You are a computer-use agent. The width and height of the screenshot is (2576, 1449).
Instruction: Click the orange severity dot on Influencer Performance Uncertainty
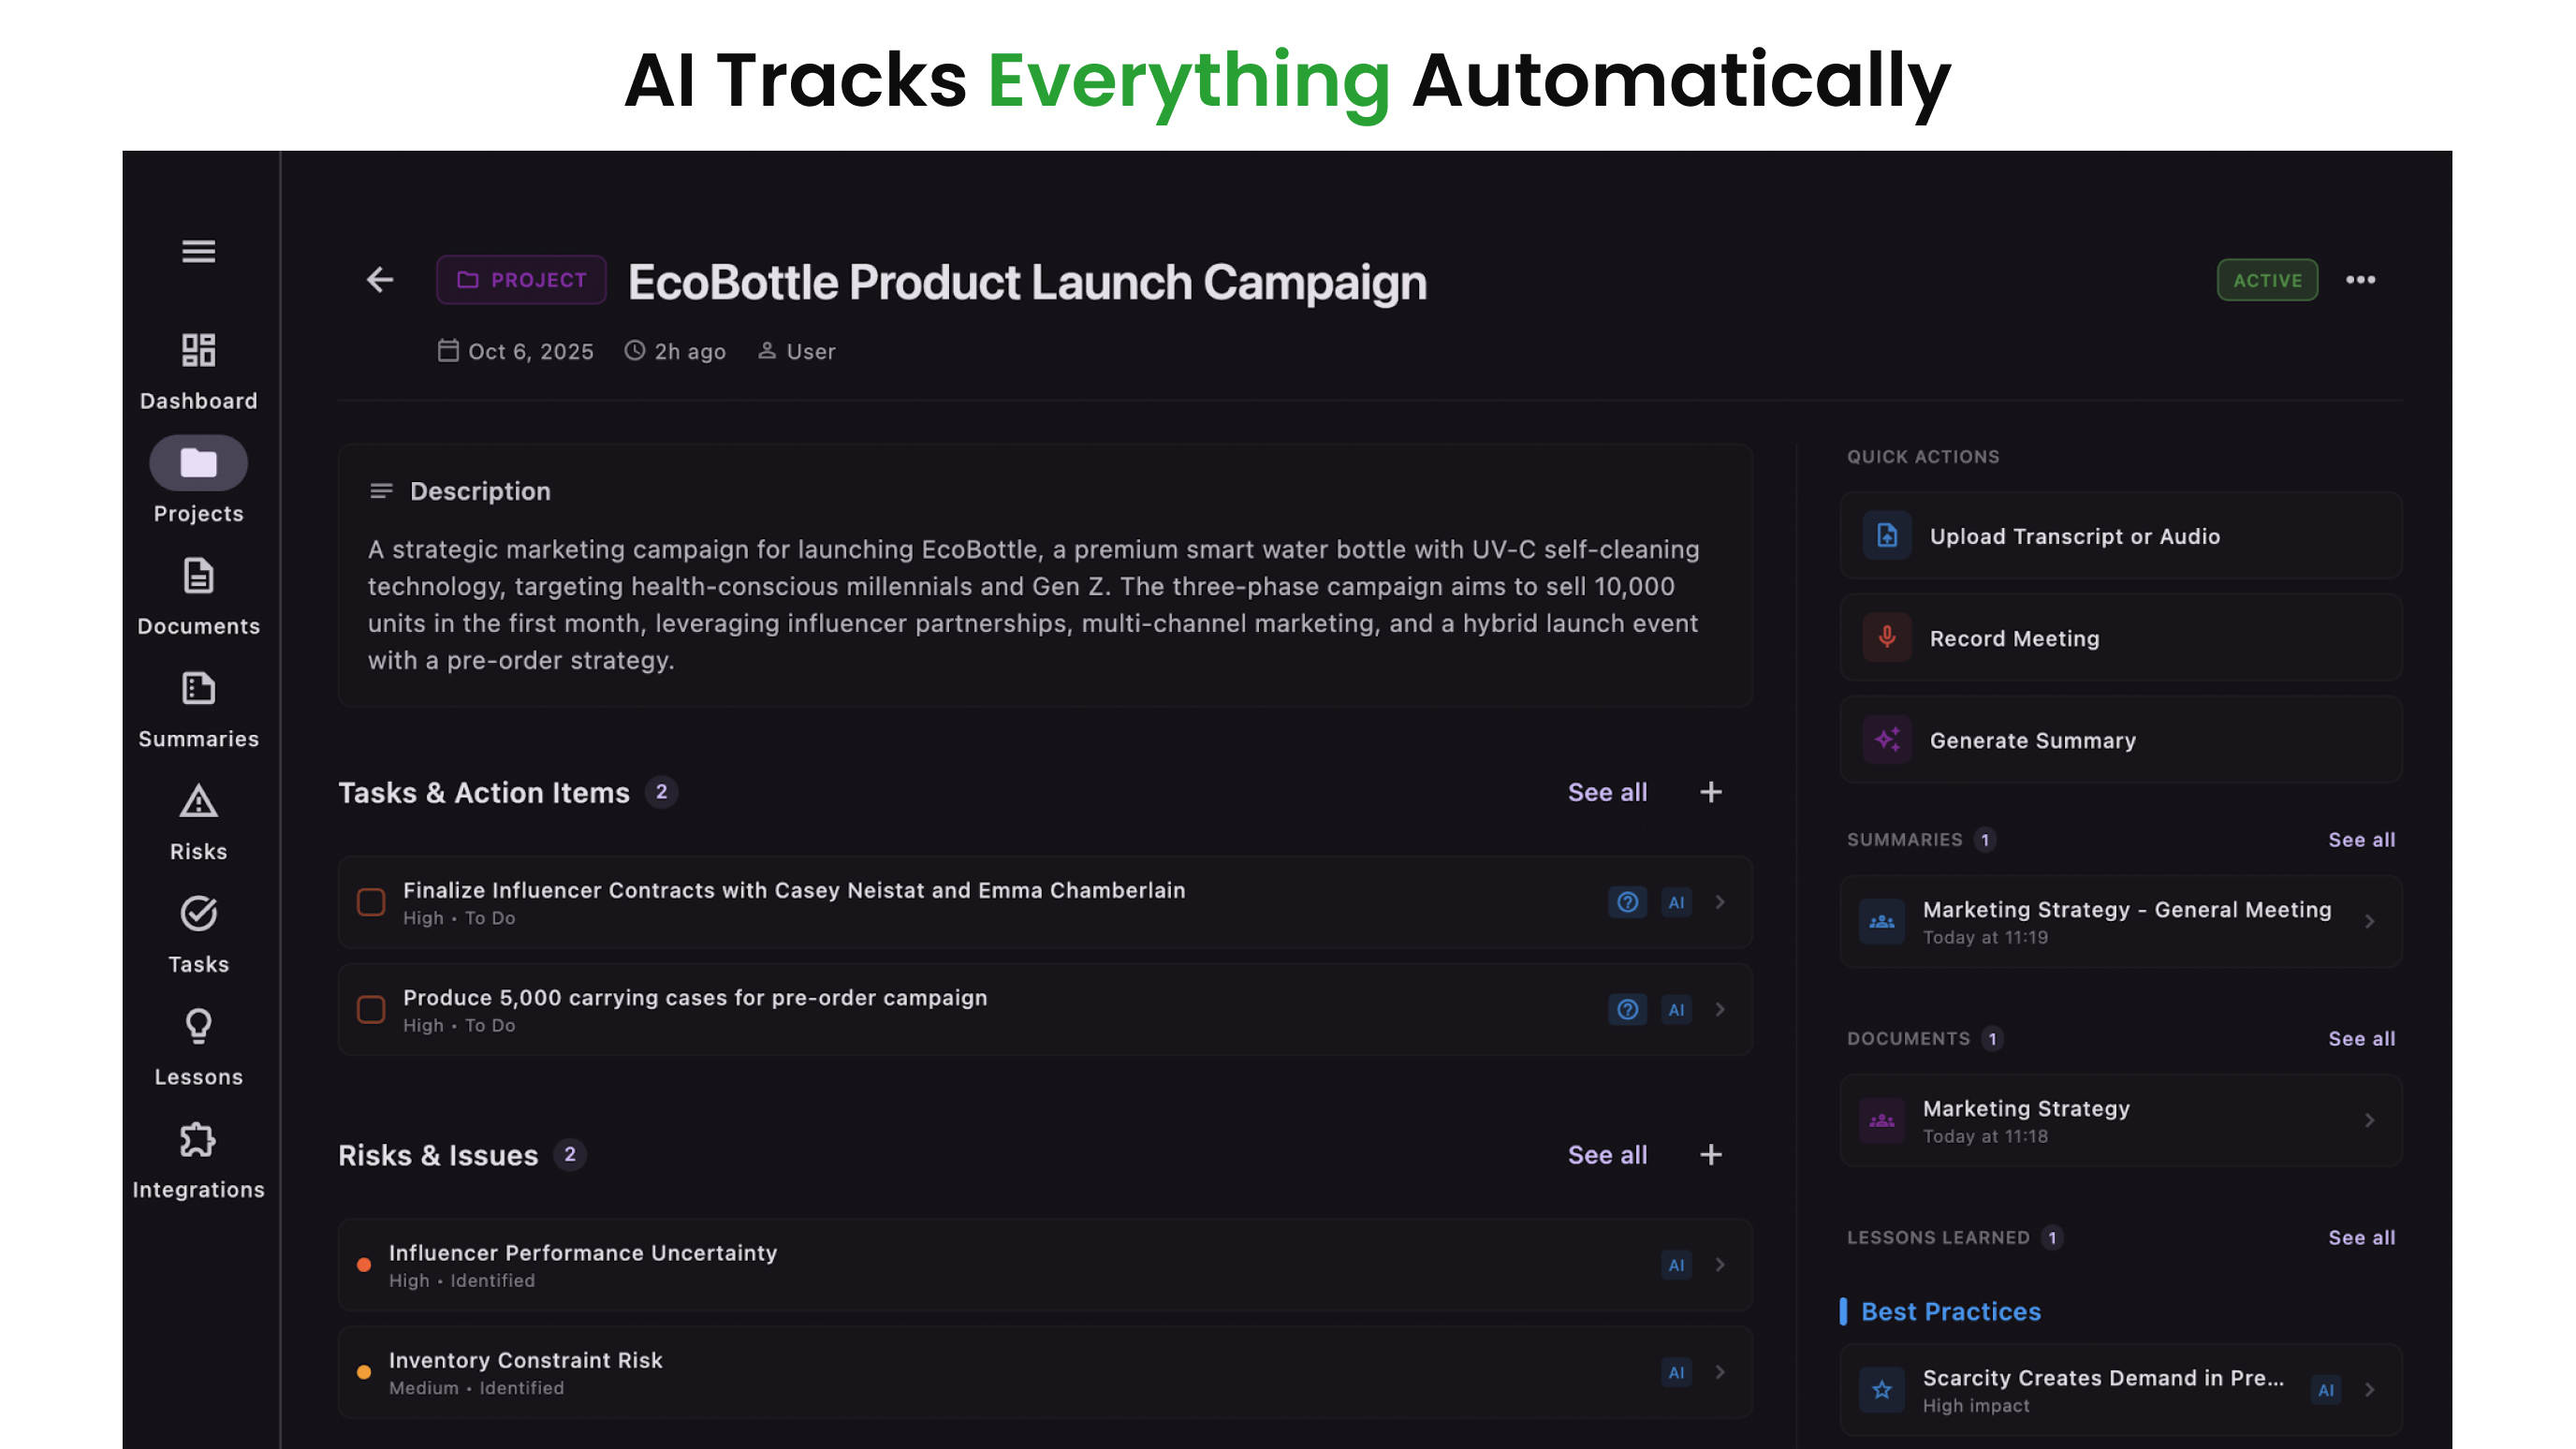(x=365, y=1264)
